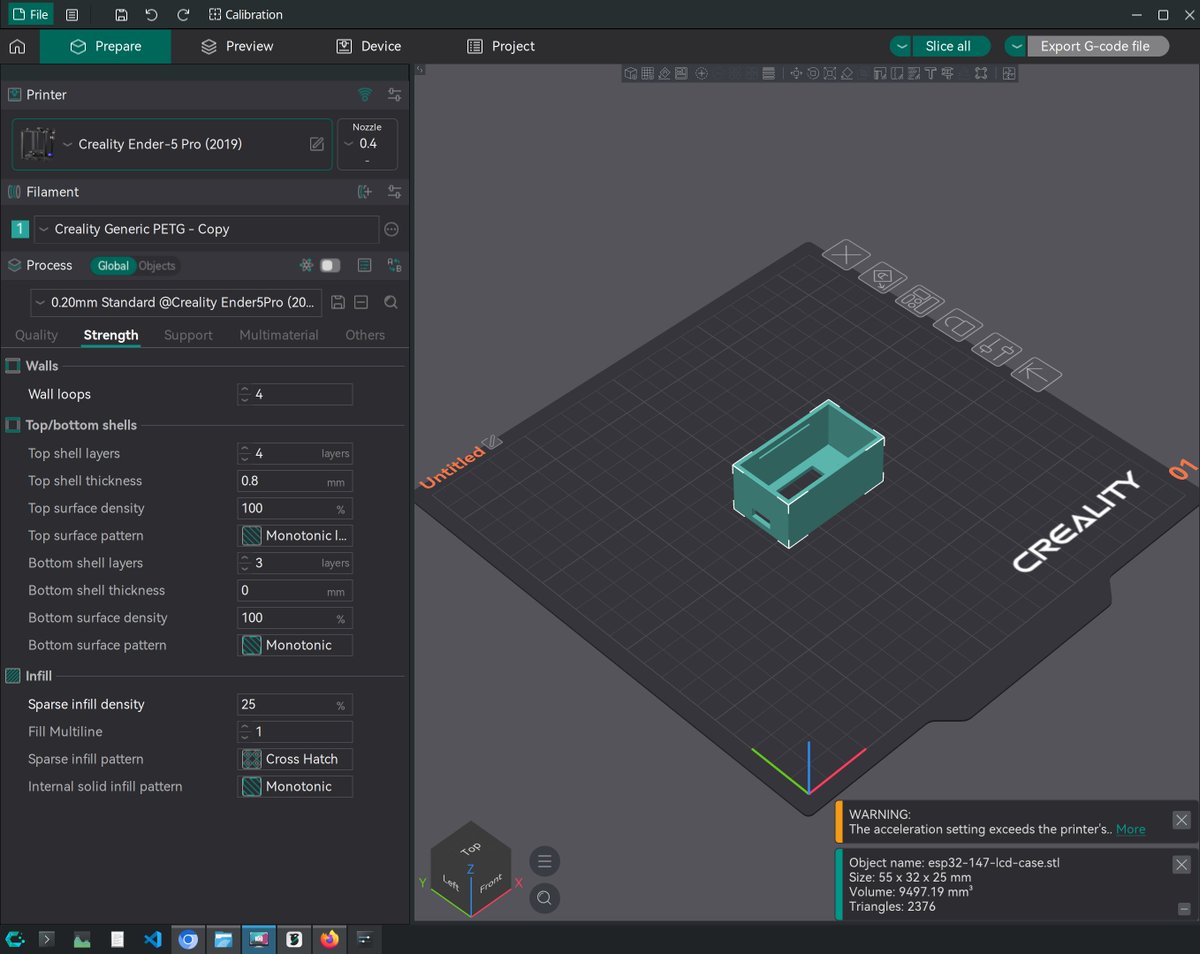The height and width of the screenshot is (954, 1200).
Task: Click the compare presets A/B icon
Action: 395,265
